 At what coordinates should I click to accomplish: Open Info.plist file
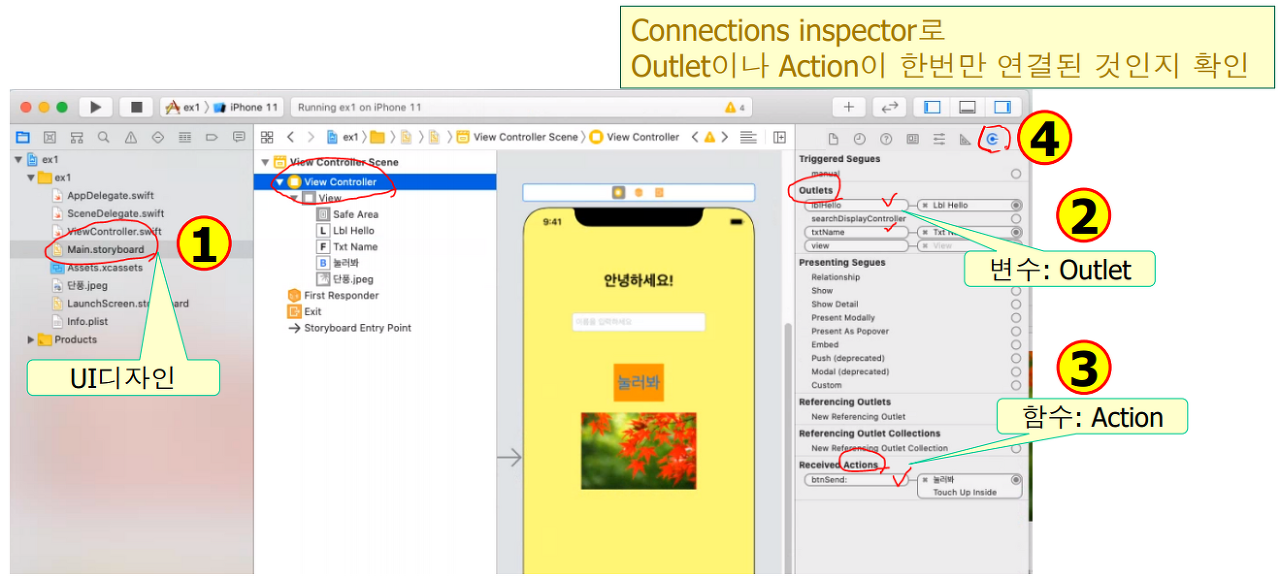point(87,321)
